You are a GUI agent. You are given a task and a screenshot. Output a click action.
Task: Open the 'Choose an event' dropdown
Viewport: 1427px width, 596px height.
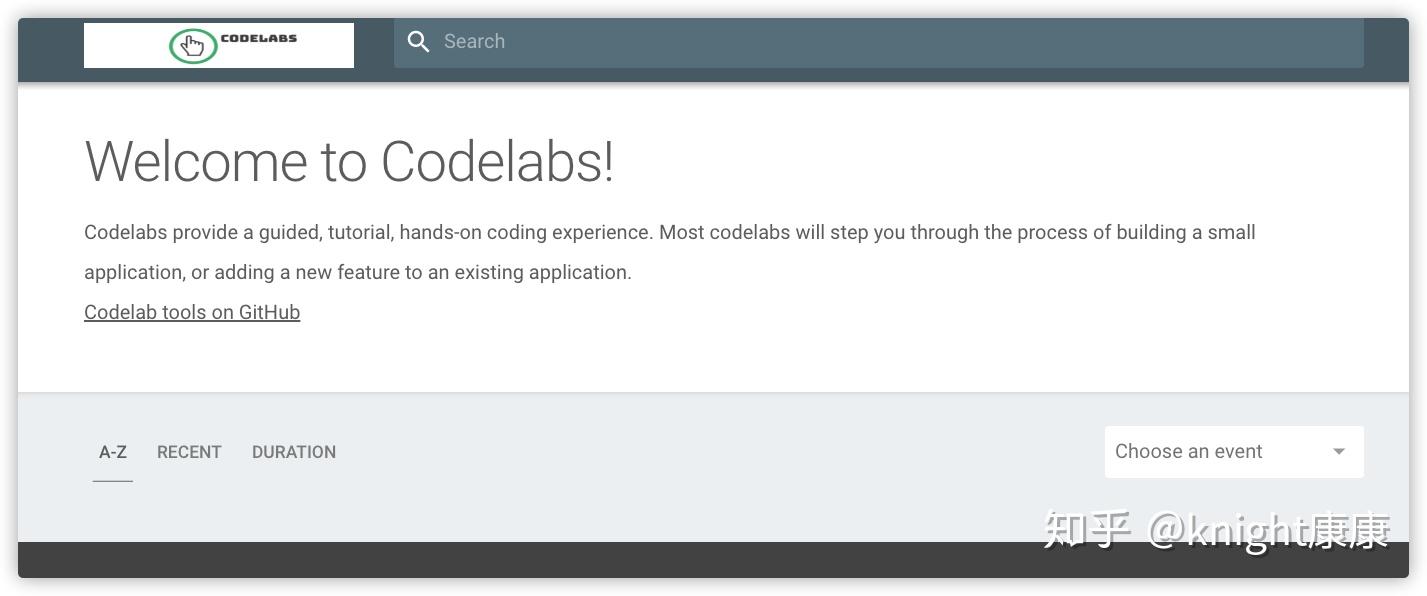1234,451
